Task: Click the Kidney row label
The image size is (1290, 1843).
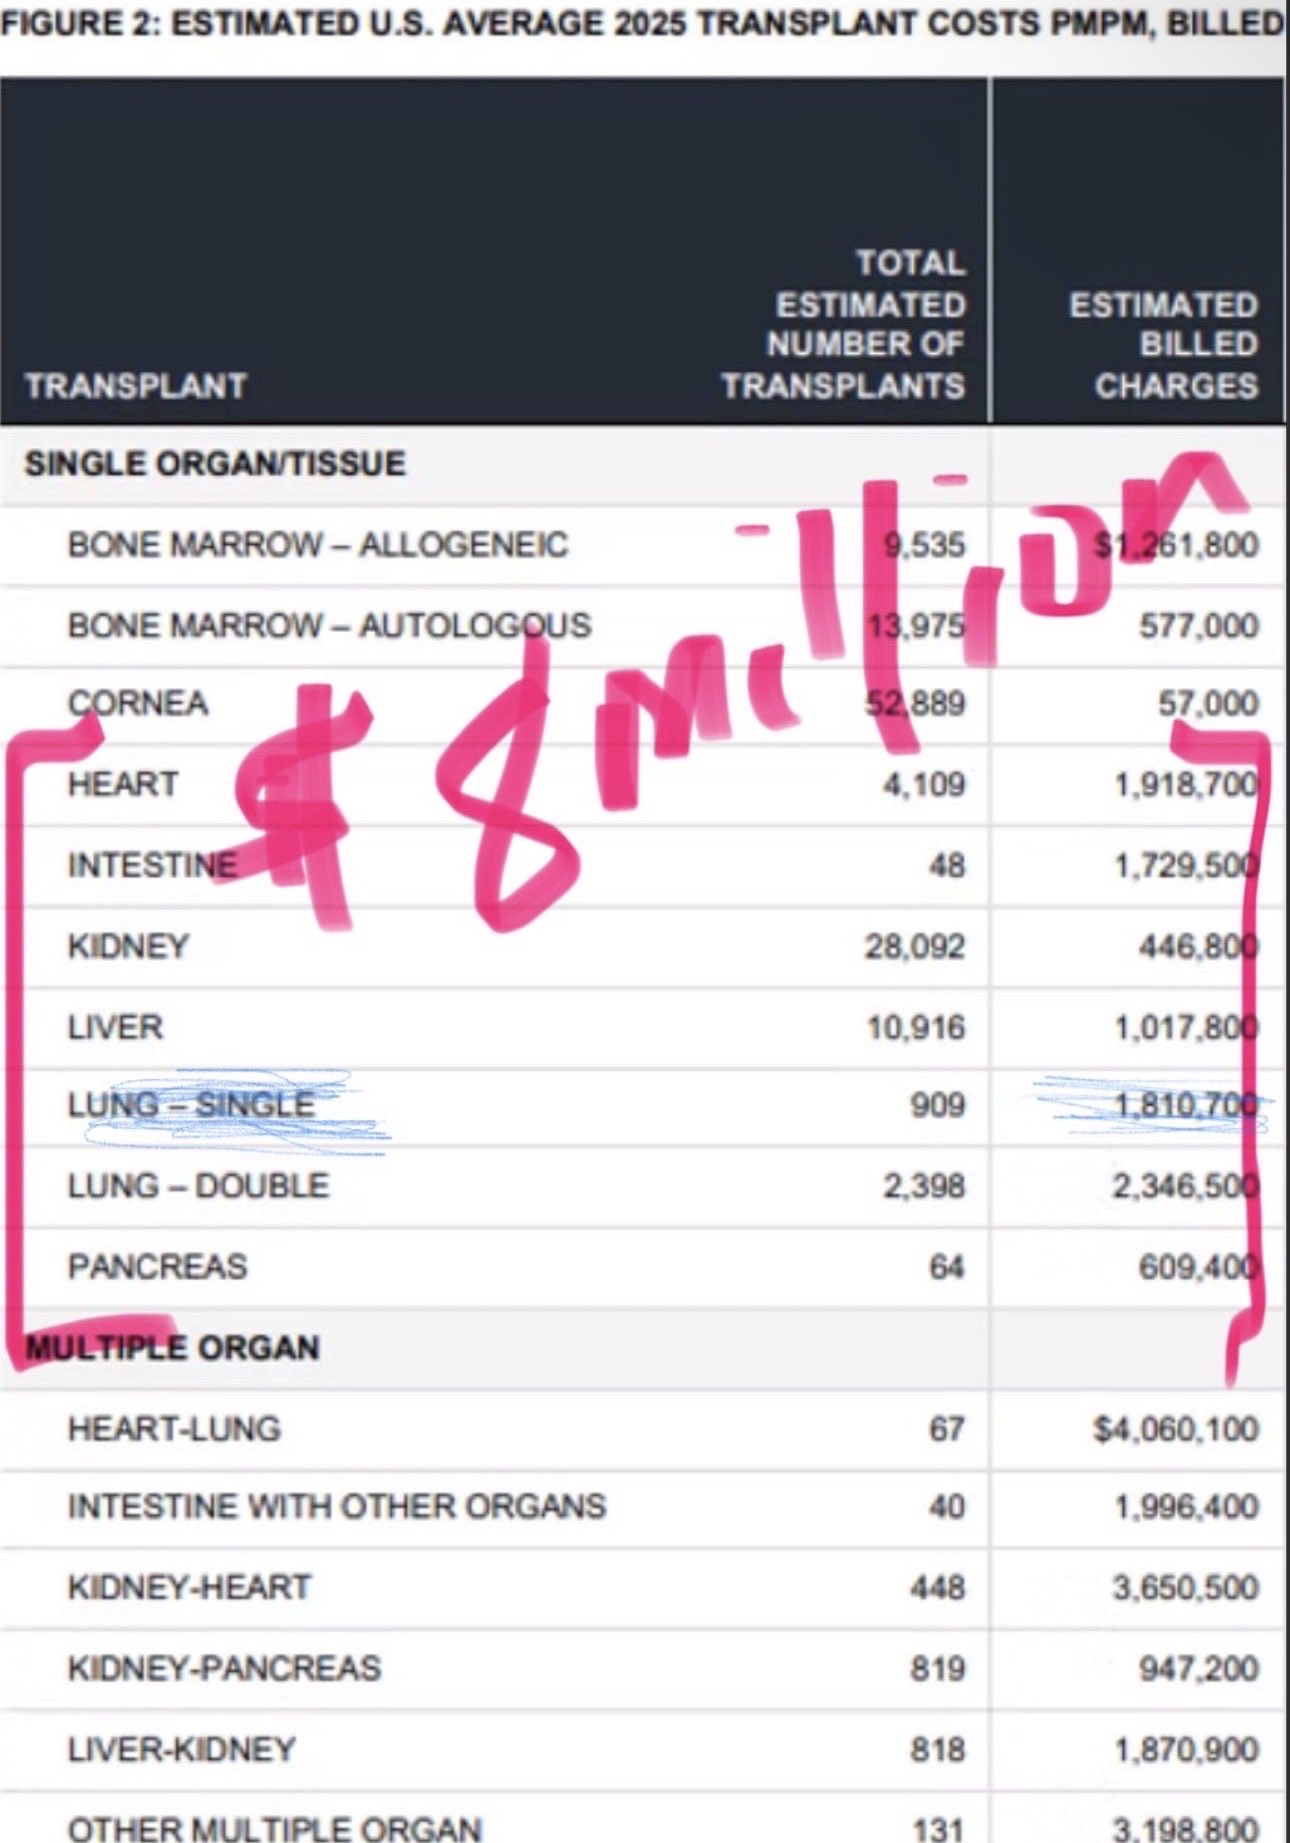Action: click(x=128, y=946)
